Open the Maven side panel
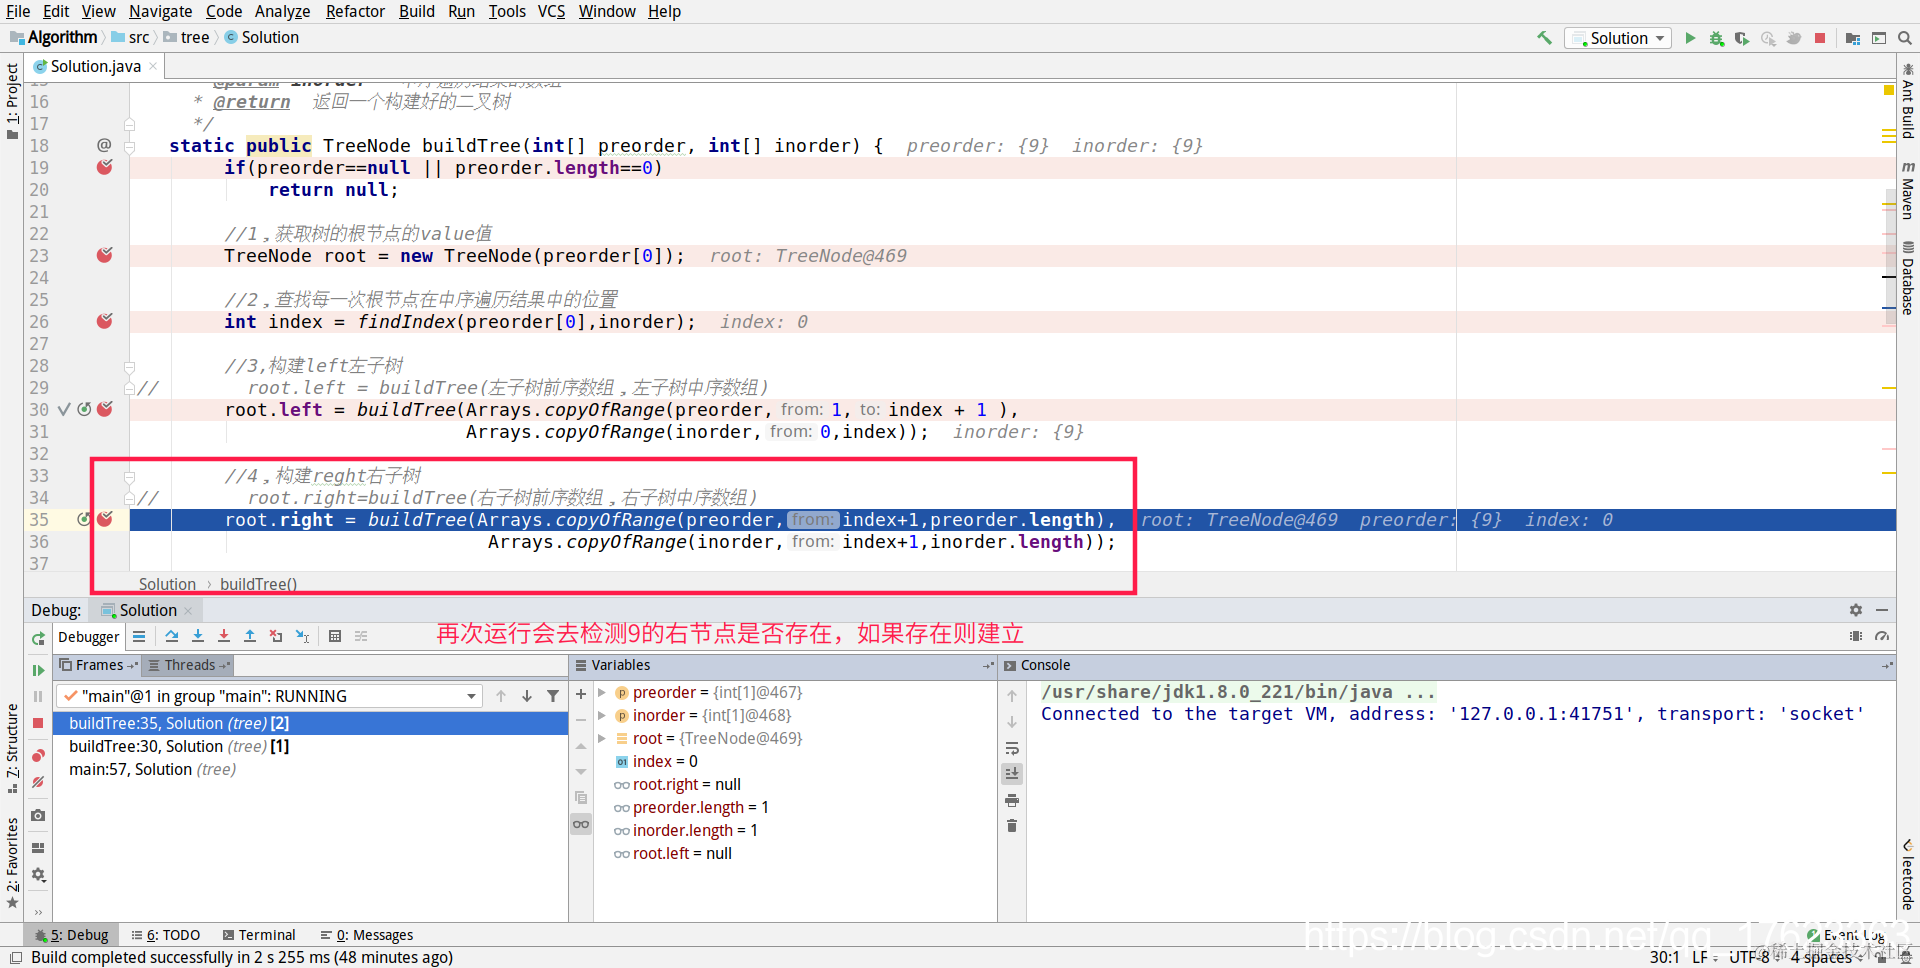The width and height of the screenshot is (1920, 968). coord(1908,190)
